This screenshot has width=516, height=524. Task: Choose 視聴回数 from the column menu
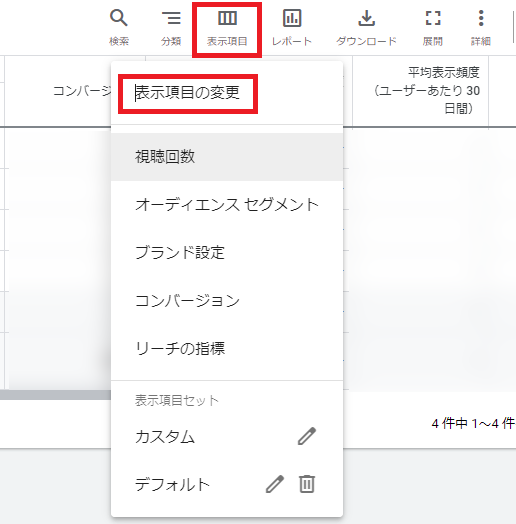pos(227,157)
